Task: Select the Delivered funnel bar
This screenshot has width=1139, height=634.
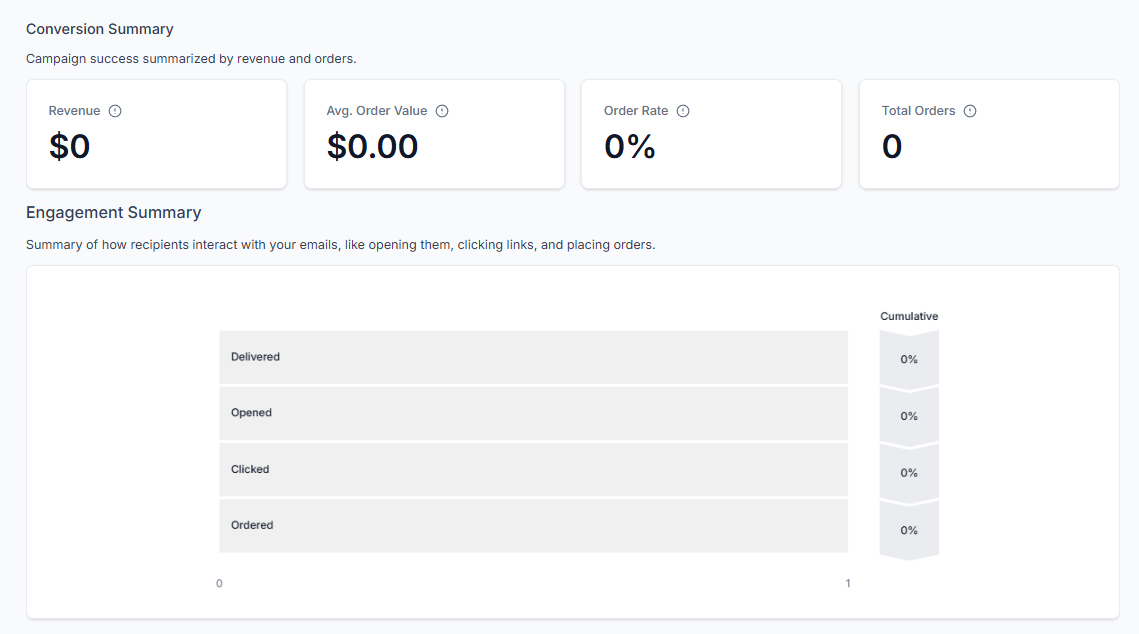Action: [x=533, y=357]
